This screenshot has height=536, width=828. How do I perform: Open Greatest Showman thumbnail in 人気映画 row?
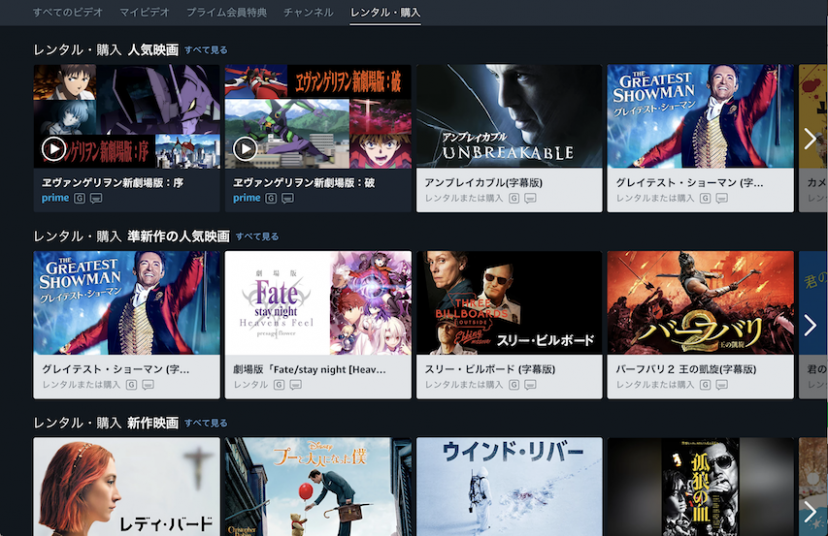[700, 116]
